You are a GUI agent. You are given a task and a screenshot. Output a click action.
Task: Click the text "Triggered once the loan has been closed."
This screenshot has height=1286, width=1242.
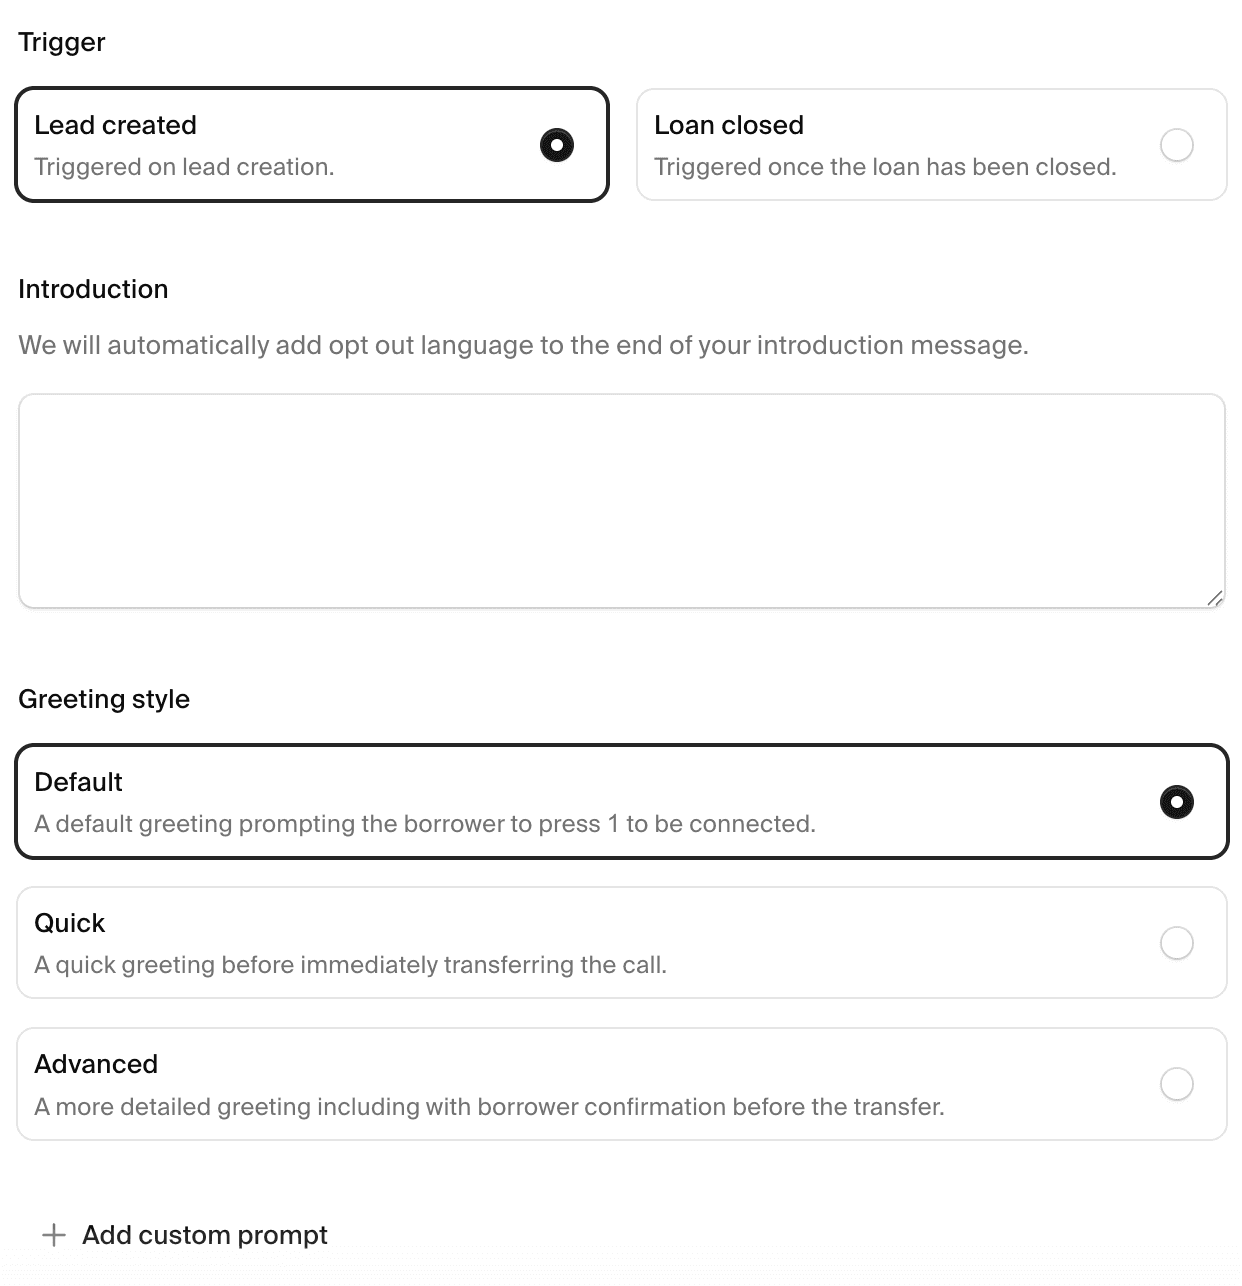pyautogui.click(x=885, y=167)
